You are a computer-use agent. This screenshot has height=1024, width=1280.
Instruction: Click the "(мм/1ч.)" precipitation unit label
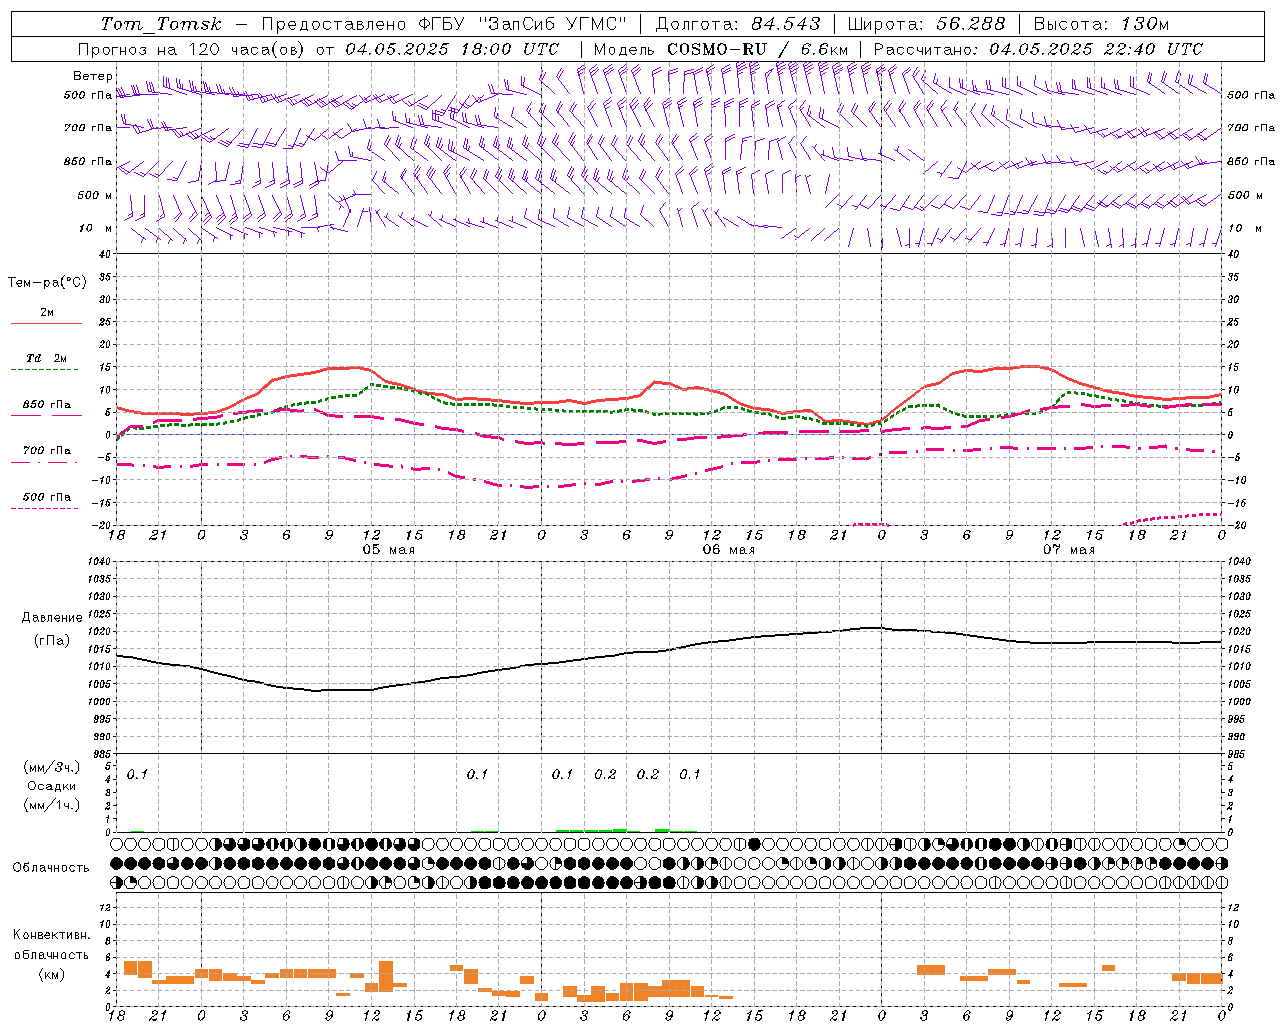pos(52,805)
